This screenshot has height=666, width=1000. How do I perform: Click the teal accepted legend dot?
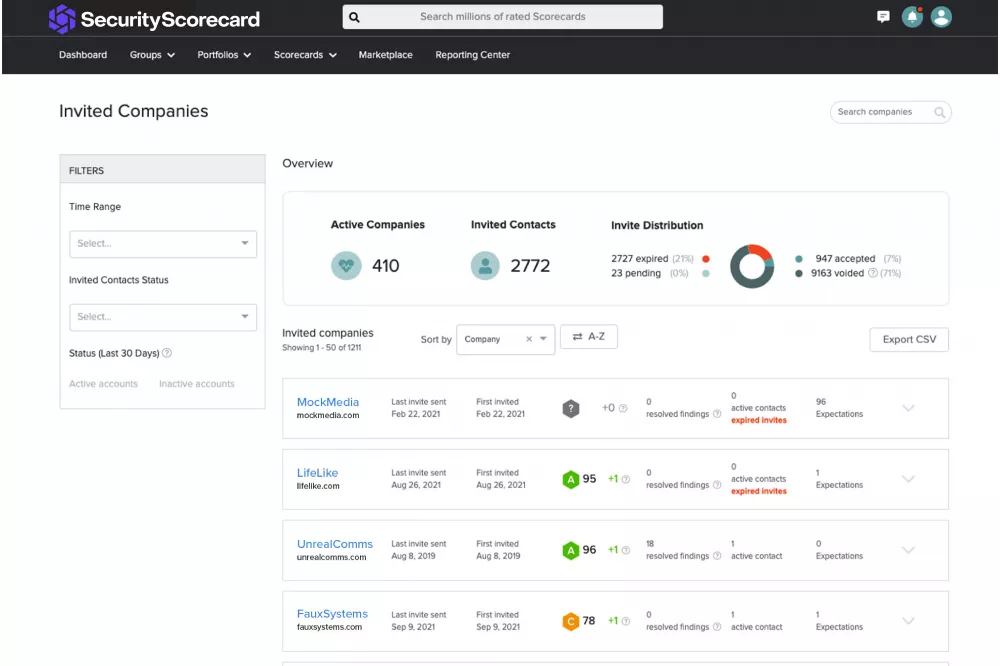pyautogui.click(x=798, y=259)
